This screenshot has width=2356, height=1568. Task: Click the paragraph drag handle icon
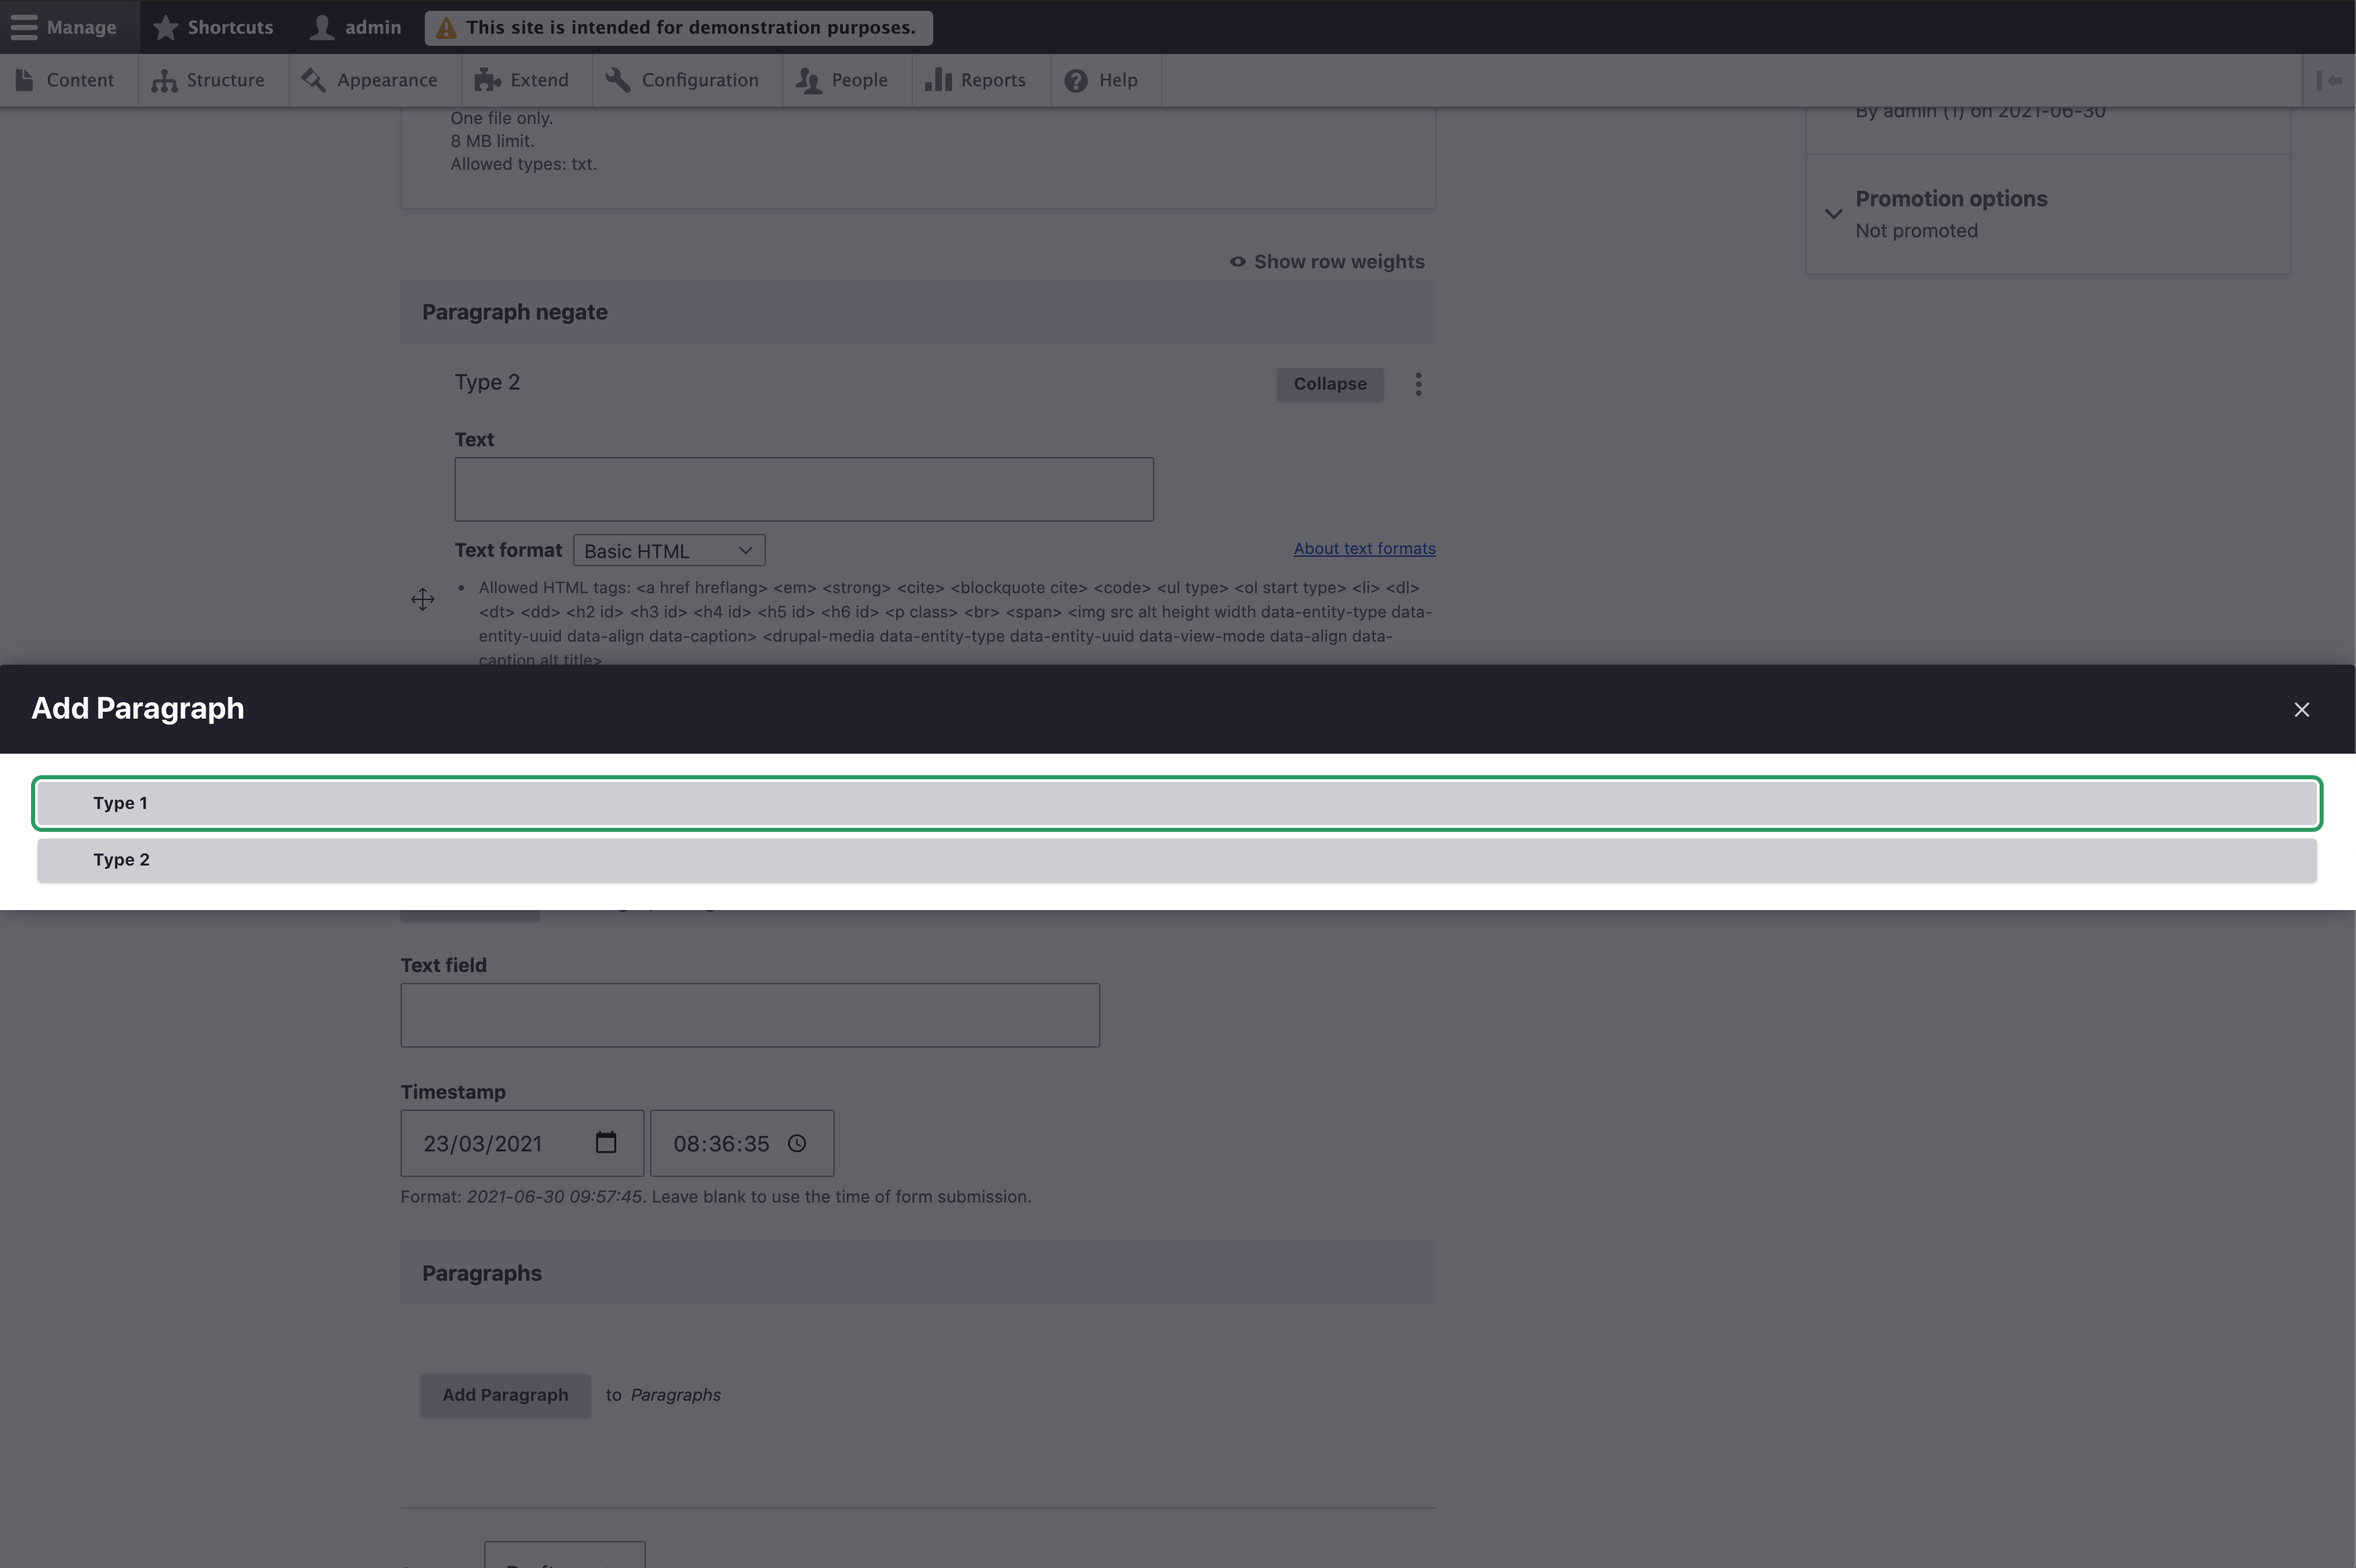coord(422,599)
